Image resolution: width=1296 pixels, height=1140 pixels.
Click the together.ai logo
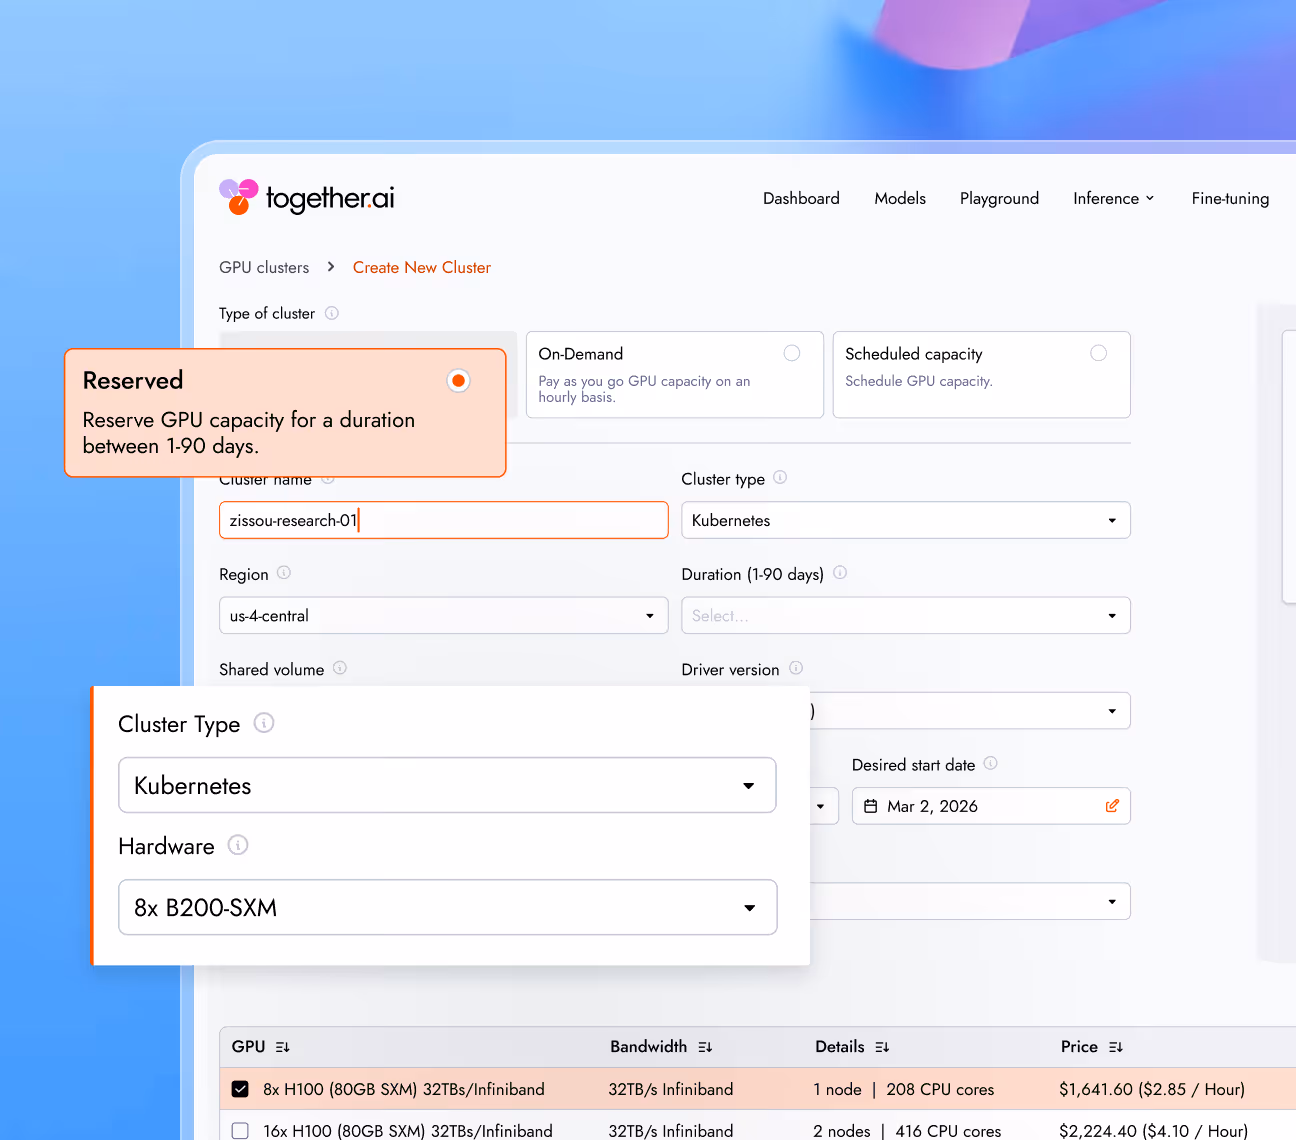coord(307,197)
